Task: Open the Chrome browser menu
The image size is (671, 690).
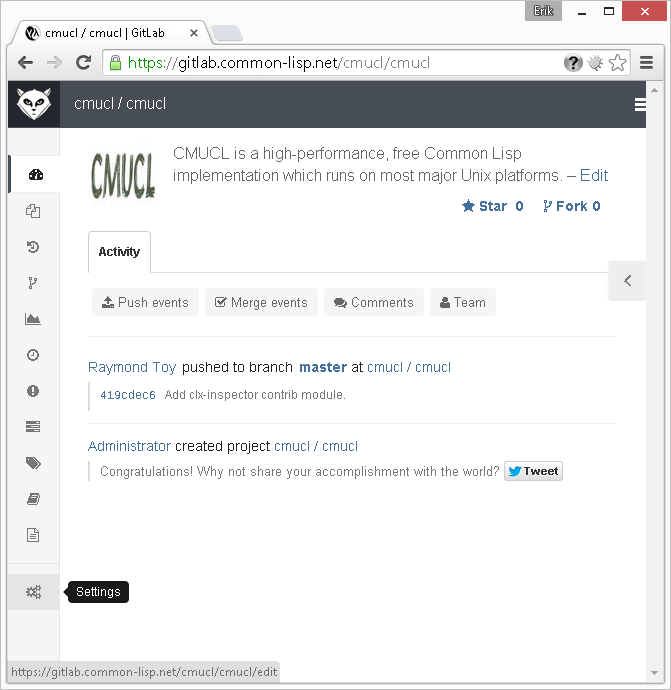Action: pyautogui.click(x=647, y=63)
